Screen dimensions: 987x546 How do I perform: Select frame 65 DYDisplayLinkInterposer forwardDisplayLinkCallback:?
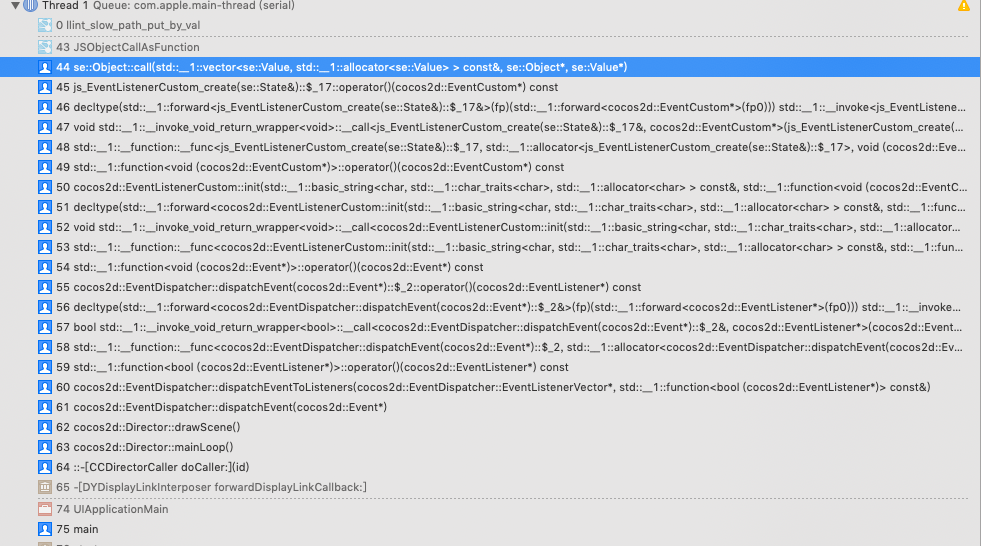[x=211, y=487]
